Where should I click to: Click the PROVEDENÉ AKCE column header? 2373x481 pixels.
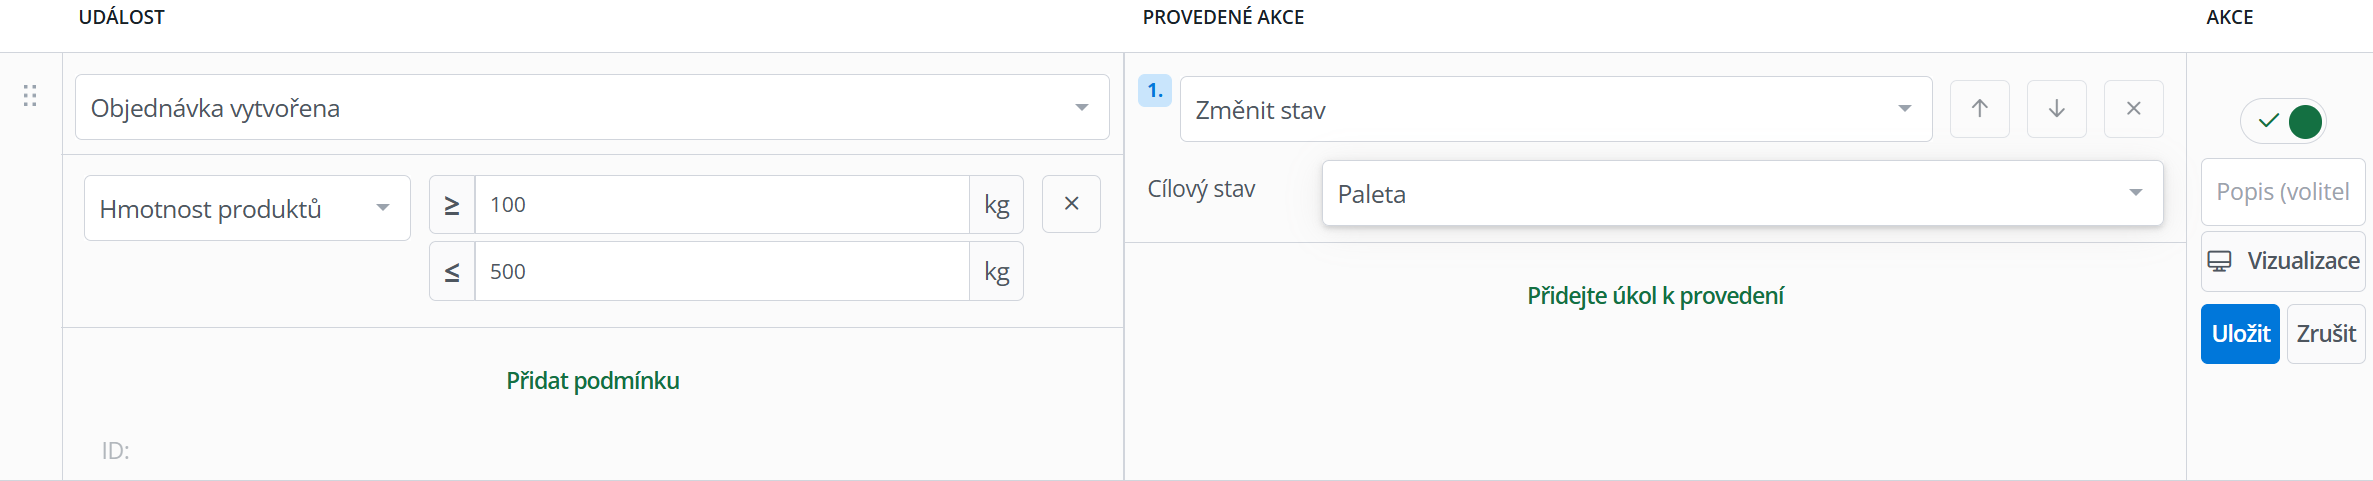[1223, 17]
